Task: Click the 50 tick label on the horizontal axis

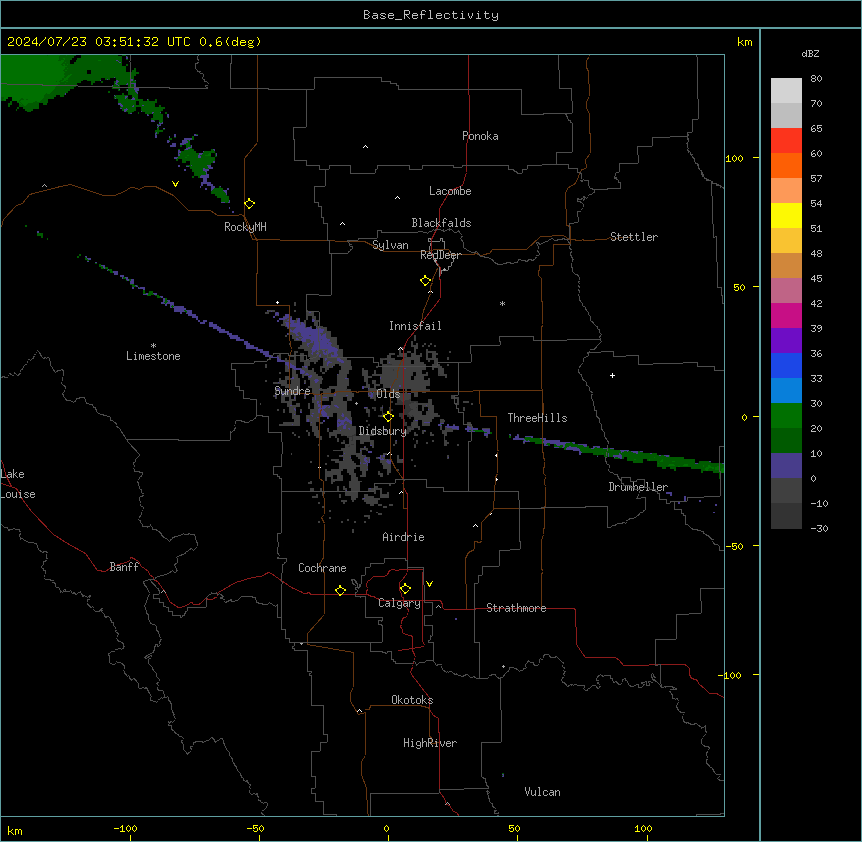Action: coord(514,828)
